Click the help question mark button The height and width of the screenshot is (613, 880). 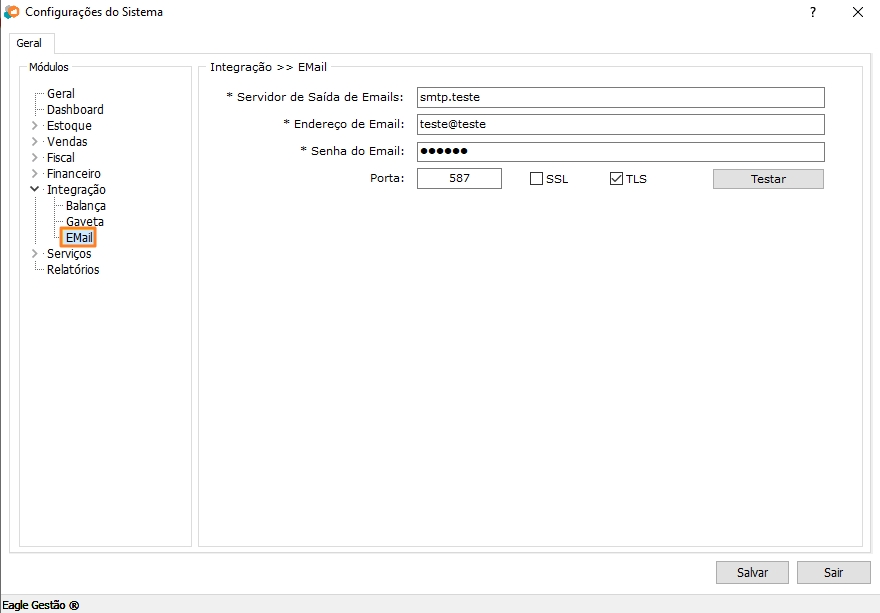[x=812, y=12]
